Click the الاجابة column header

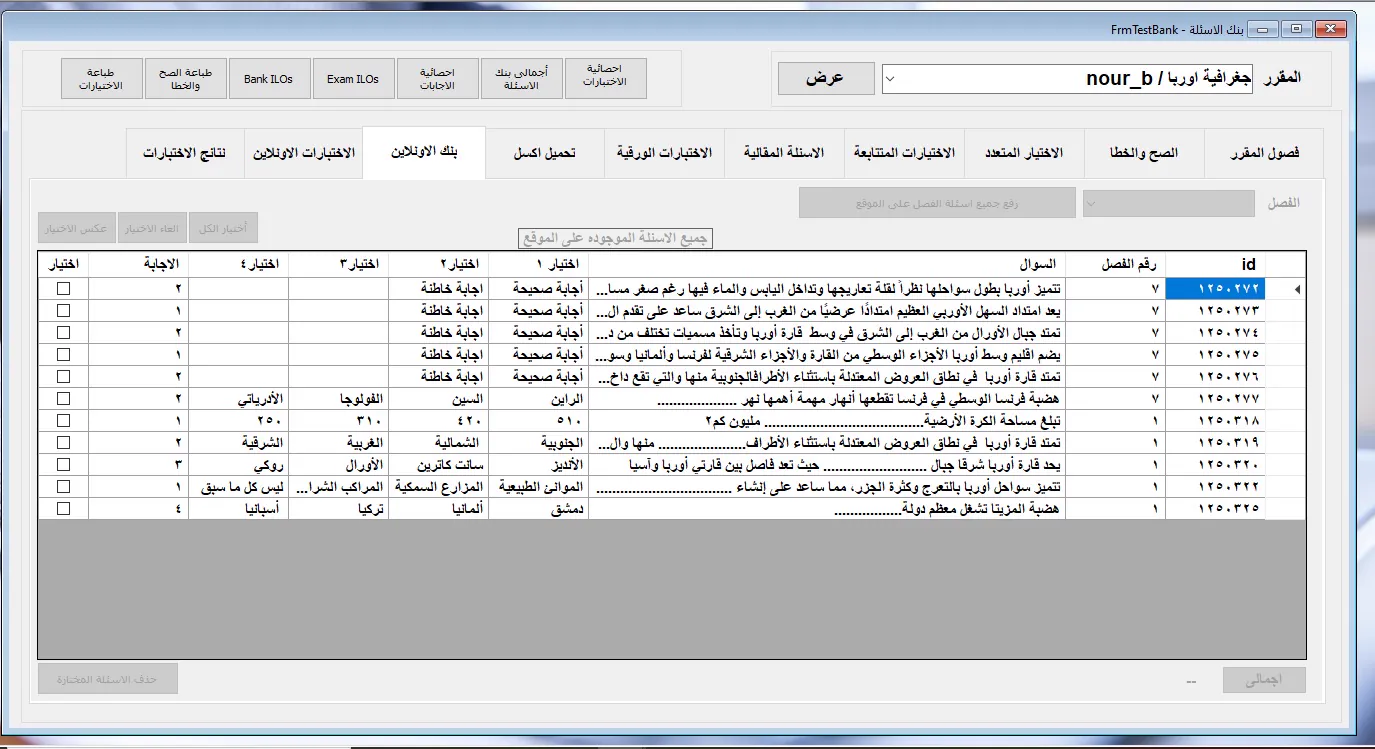click(139, 264)
